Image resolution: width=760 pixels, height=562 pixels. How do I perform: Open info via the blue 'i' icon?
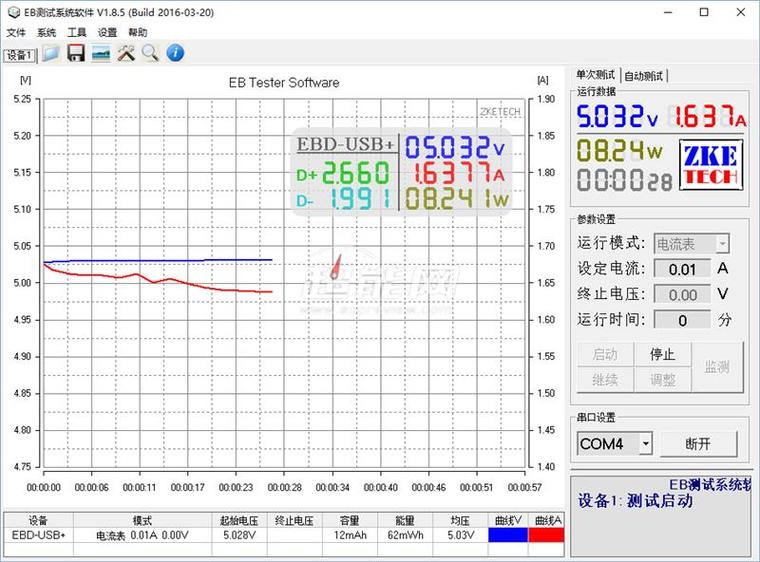[x=175, y=53]
